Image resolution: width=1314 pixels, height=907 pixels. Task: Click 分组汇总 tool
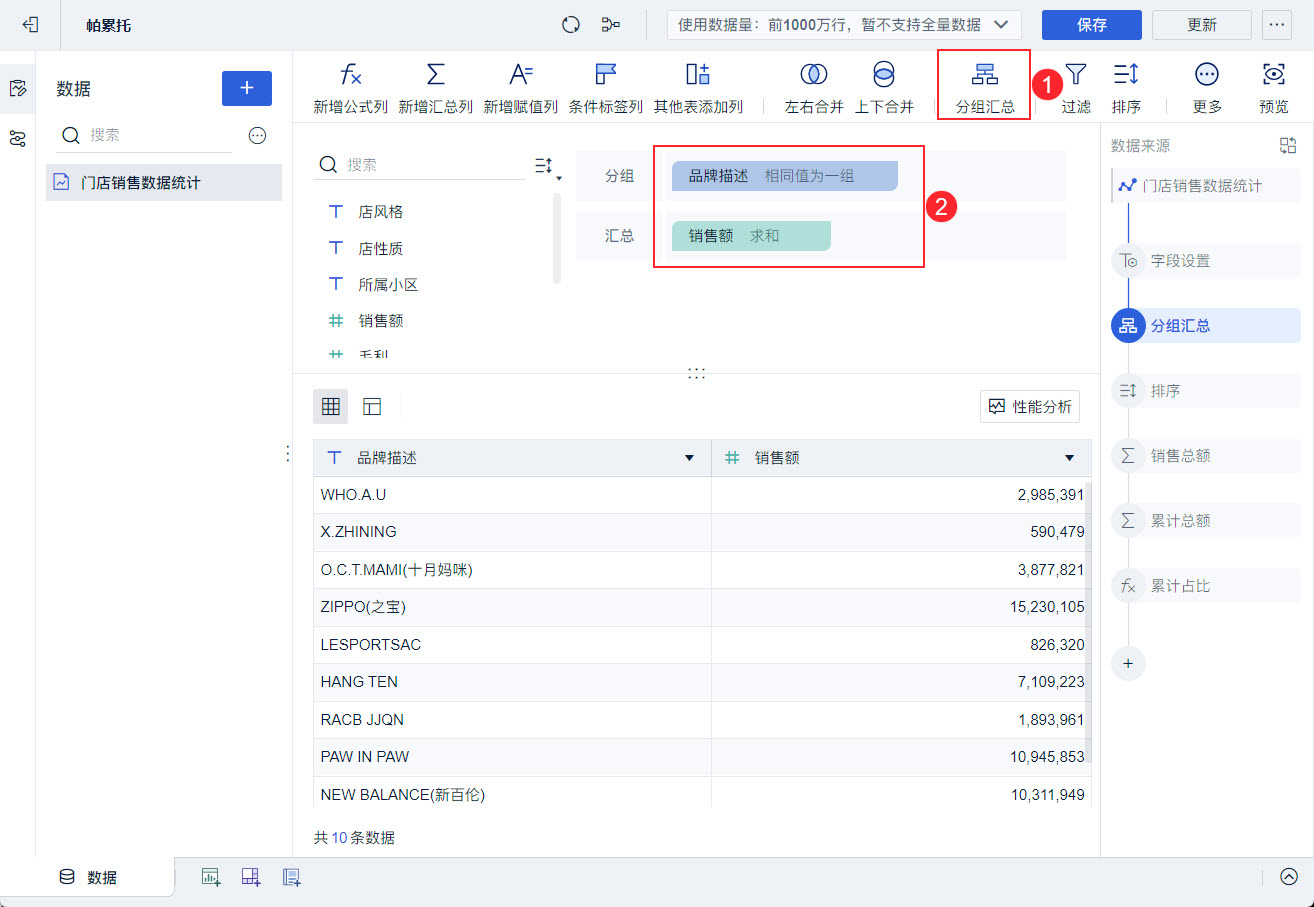coord(985,89)
